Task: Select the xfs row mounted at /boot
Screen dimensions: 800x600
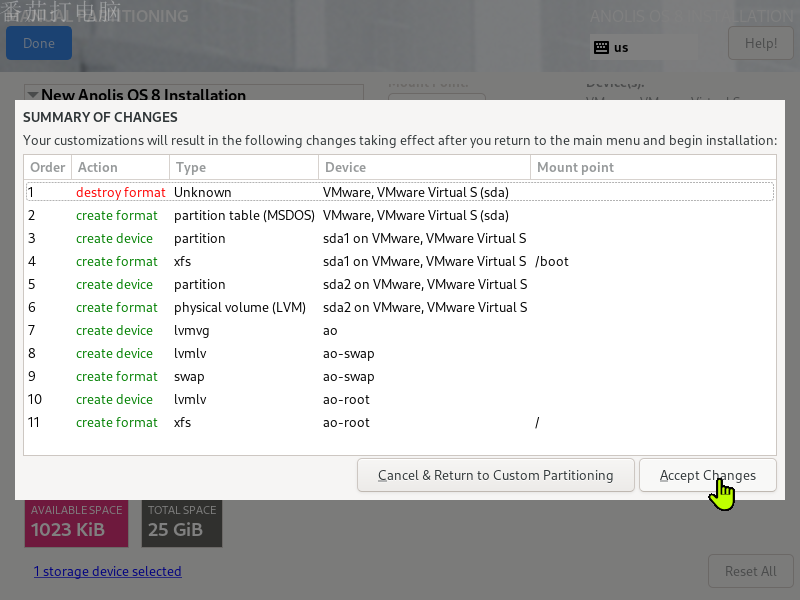Action: pos(399,261)
